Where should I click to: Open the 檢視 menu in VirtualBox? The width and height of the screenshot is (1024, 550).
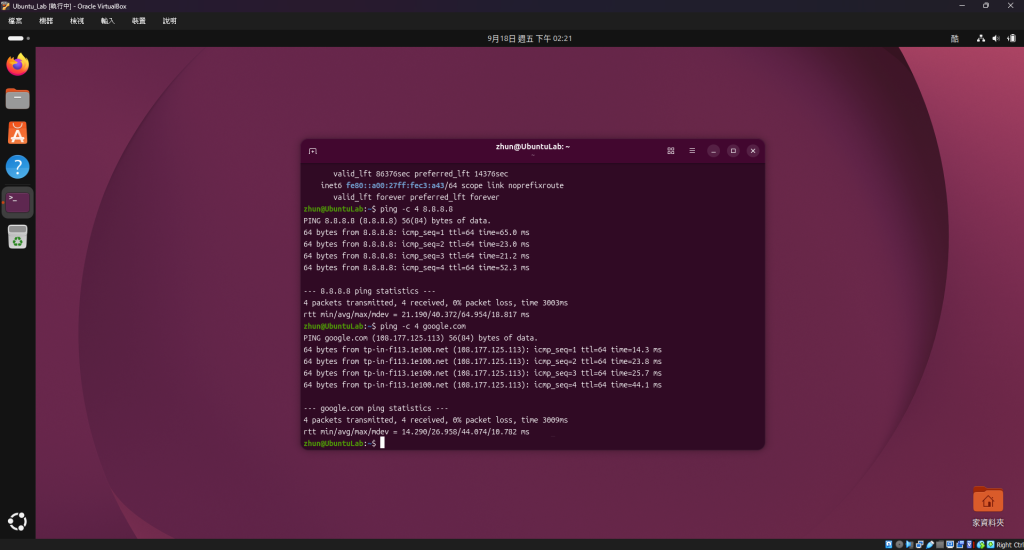coord(77,21)
